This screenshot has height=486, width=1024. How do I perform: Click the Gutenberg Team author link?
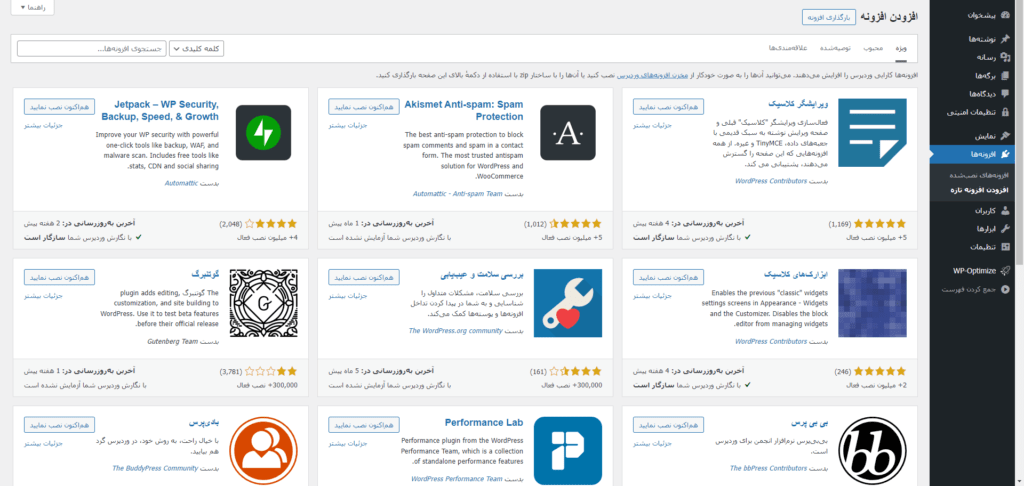tap(172, 342)
